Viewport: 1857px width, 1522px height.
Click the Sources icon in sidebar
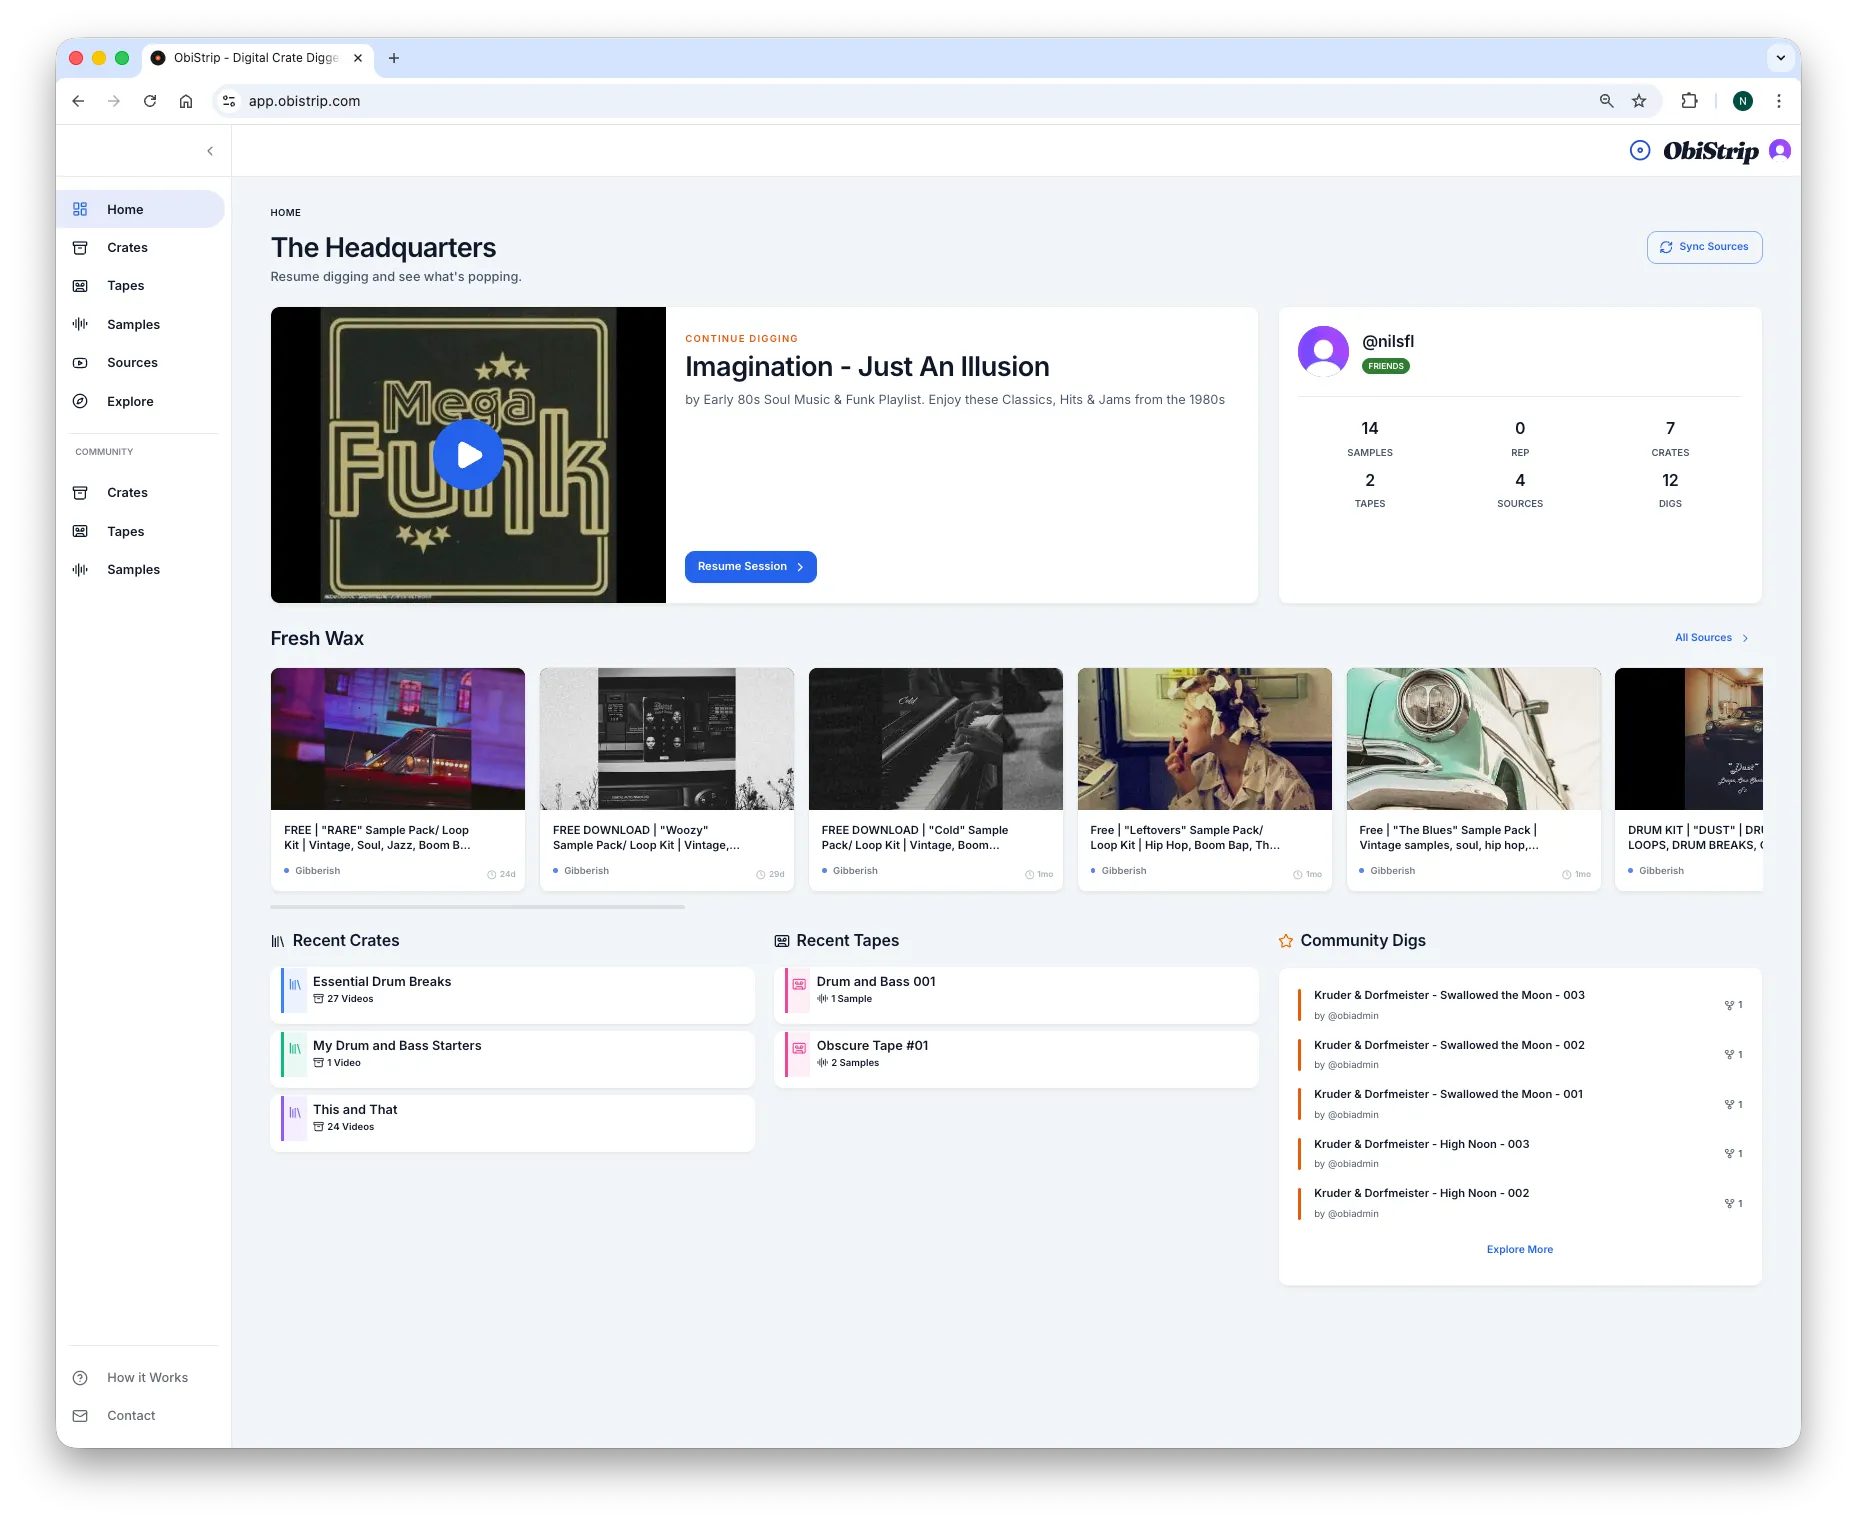point(80,363)
